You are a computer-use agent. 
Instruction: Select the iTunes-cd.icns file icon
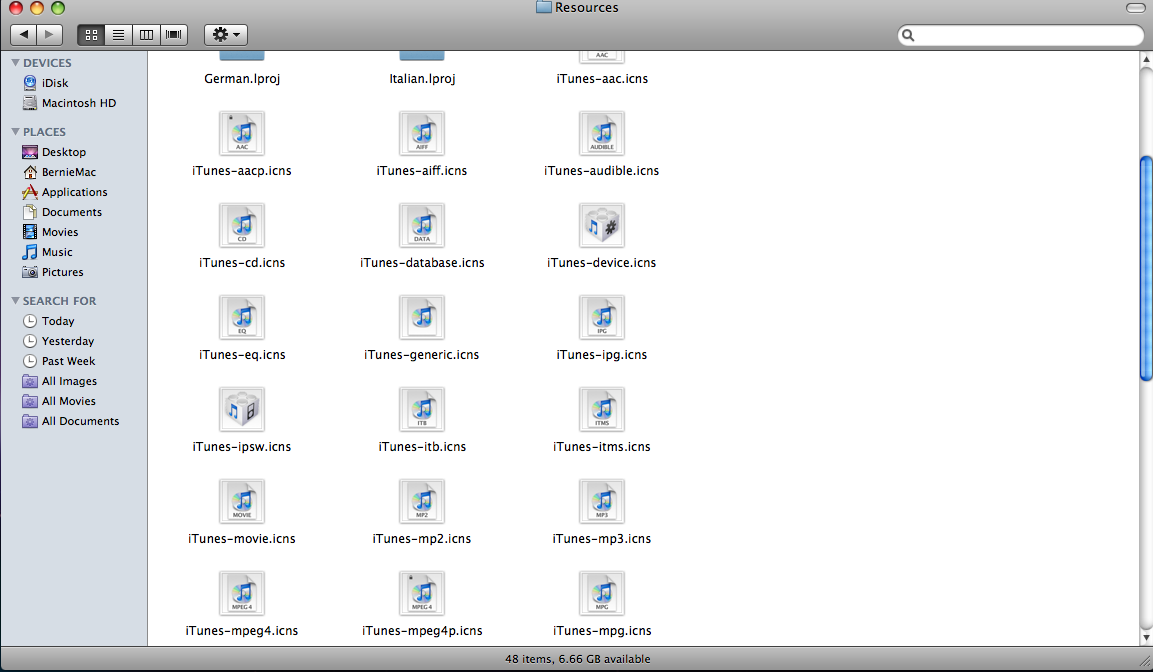click(x=242, y=225)
